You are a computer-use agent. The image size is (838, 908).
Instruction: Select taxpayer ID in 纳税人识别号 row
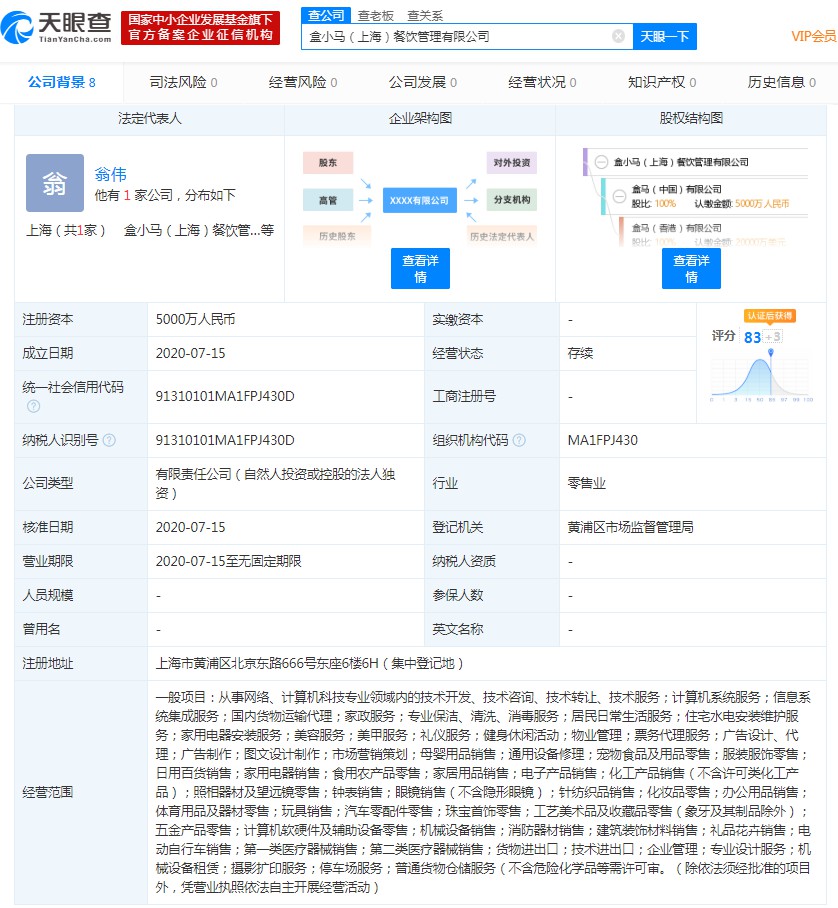225,441
